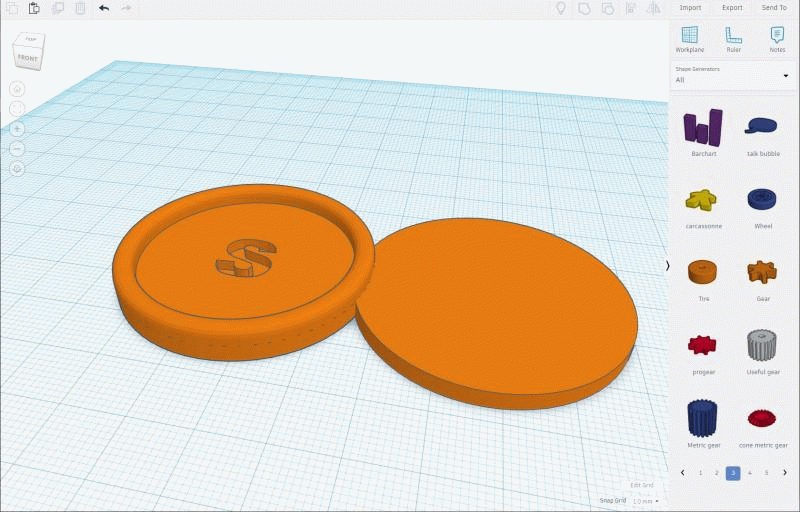Open the Shape Generators category dropdown

(x=734, y=76)
